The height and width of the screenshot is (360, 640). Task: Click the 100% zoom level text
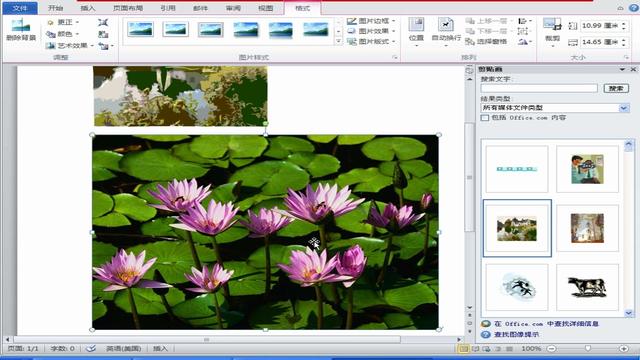click(531, 349)
